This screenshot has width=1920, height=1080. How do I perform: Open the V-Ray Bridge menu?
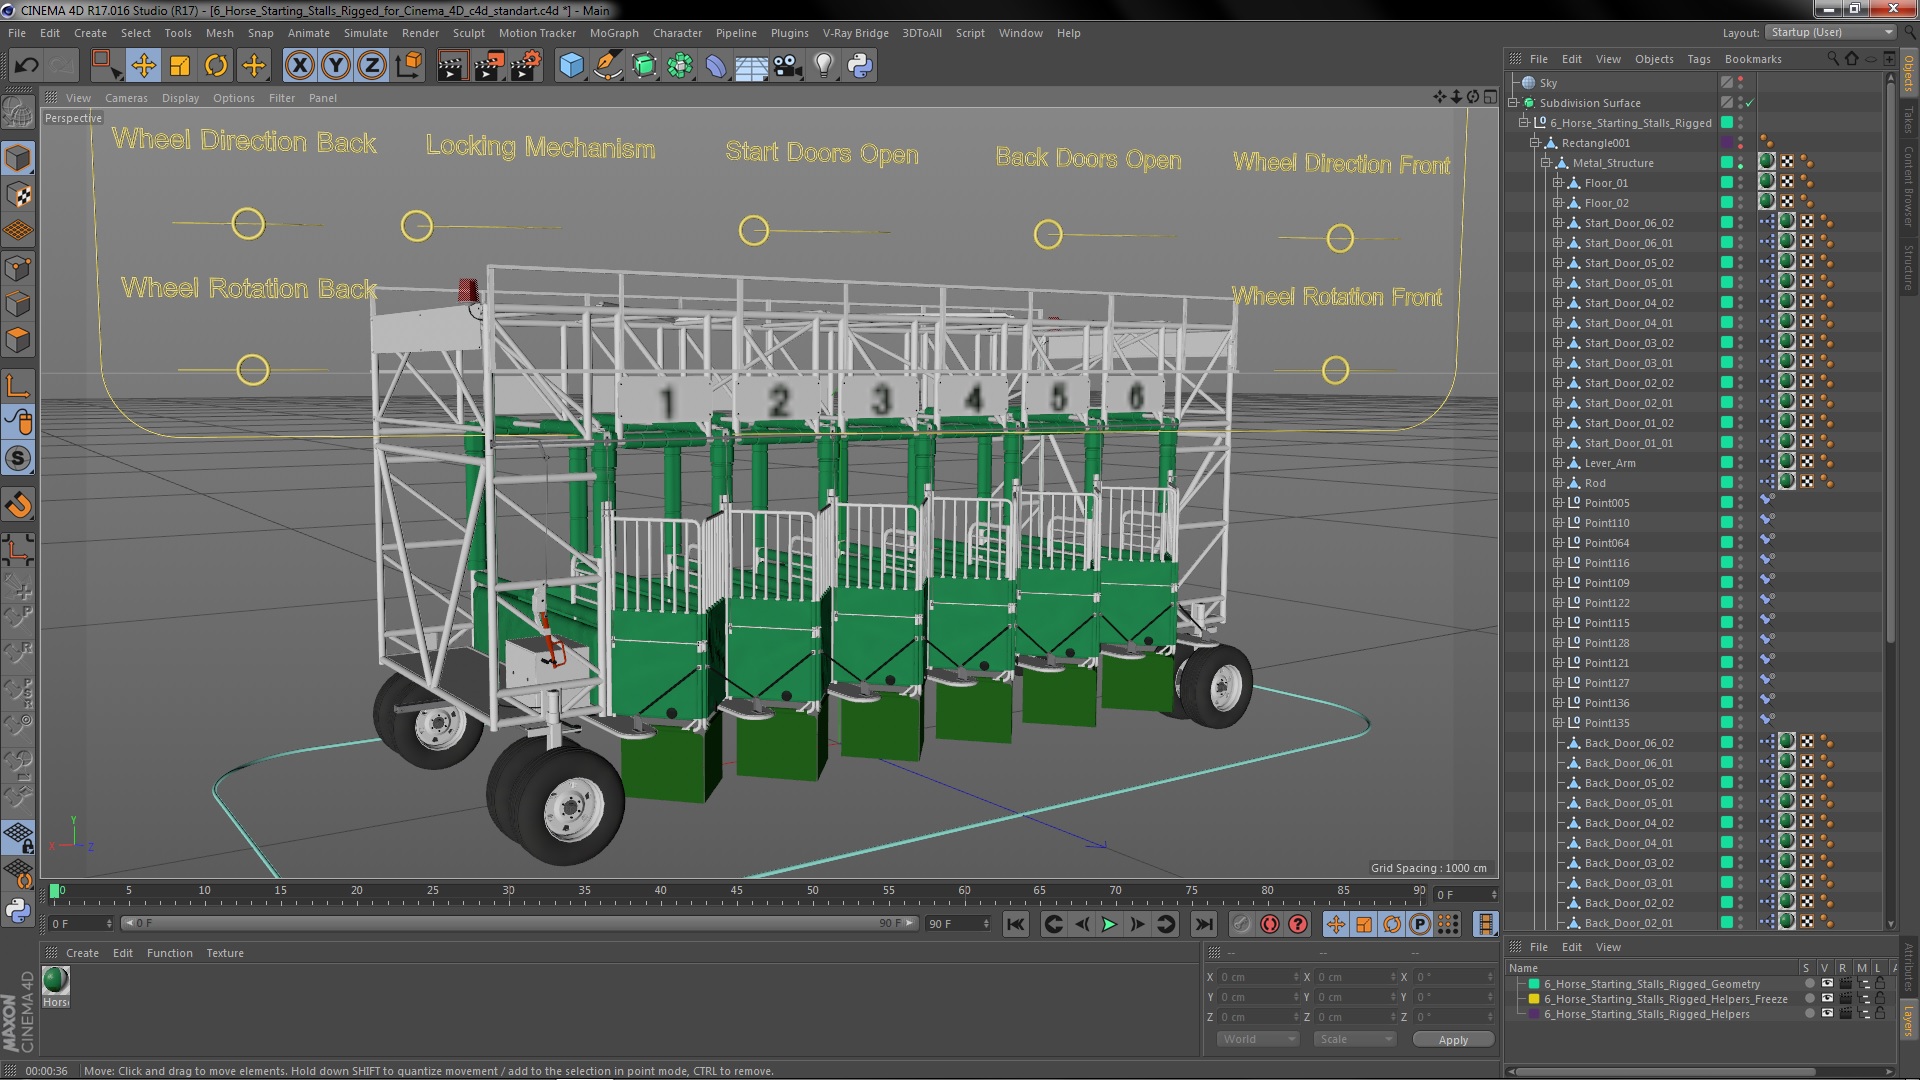[855, 33]
